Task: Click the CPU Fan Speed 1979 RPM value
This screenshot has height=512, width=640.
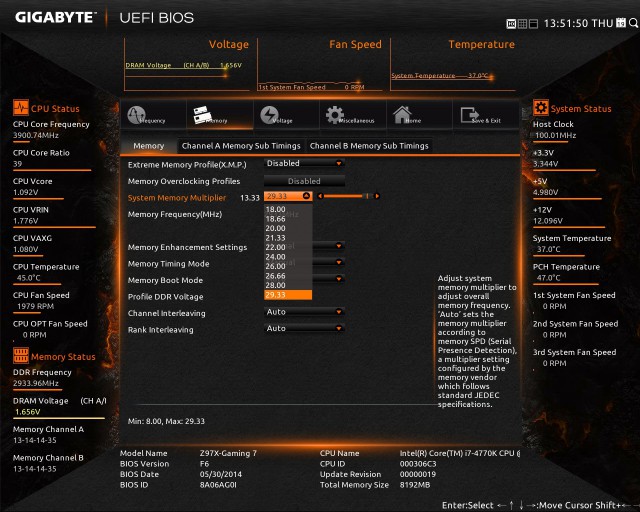Action: (x=35, y=306)
